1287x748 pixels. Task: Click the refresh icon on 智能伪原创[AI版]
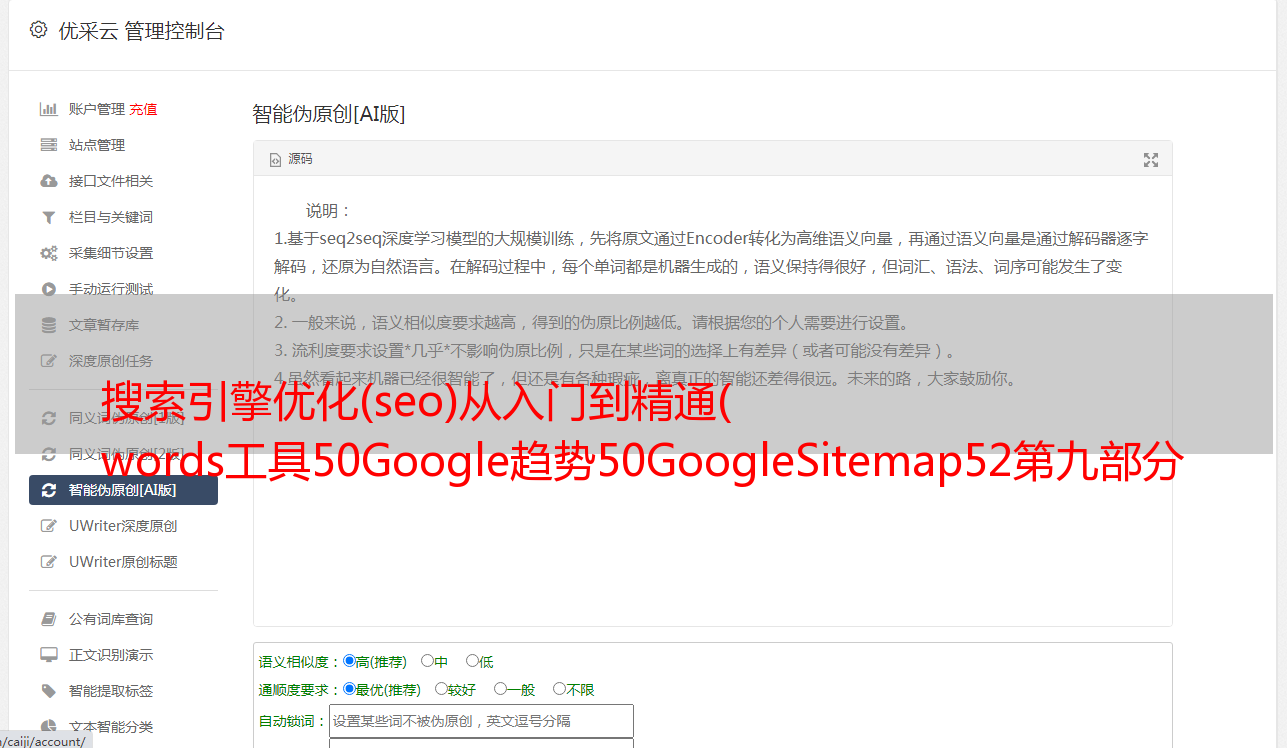coord(48,490)
